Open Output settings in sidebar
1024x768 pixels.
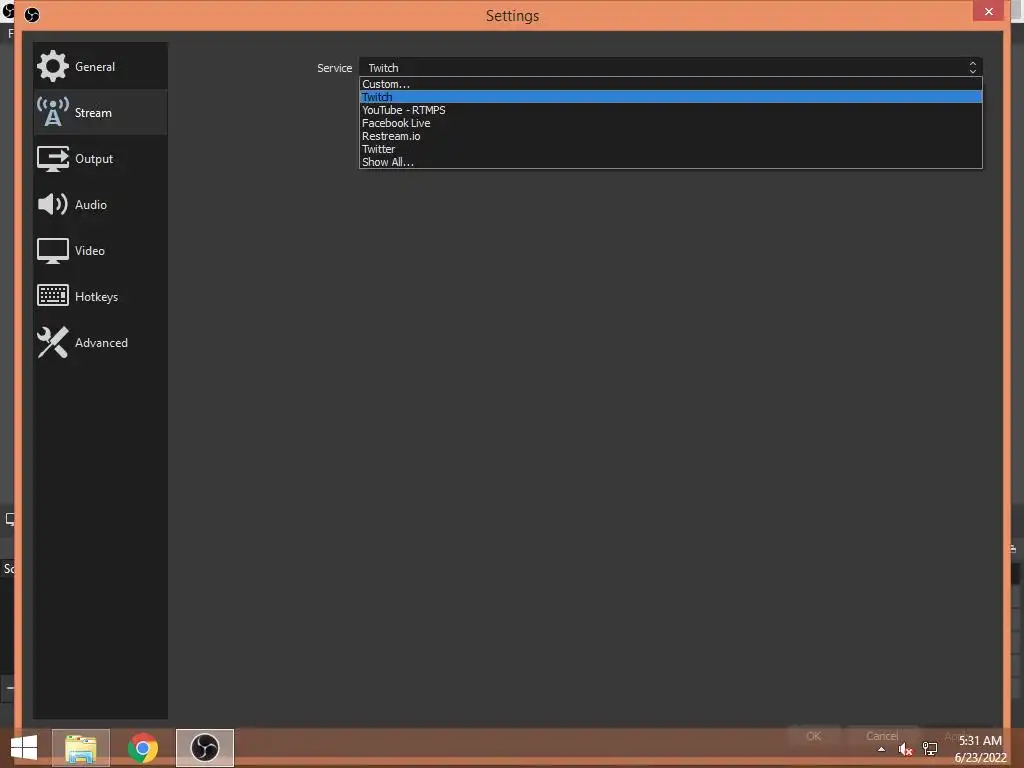tap(100, 158)
